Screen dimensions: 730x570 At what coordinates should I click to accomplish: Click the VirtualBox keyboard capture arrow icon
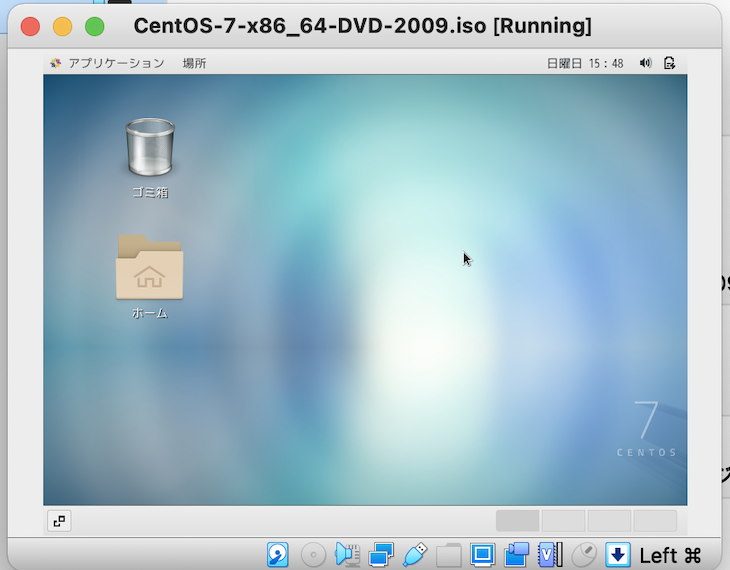(x=618, y=555)
